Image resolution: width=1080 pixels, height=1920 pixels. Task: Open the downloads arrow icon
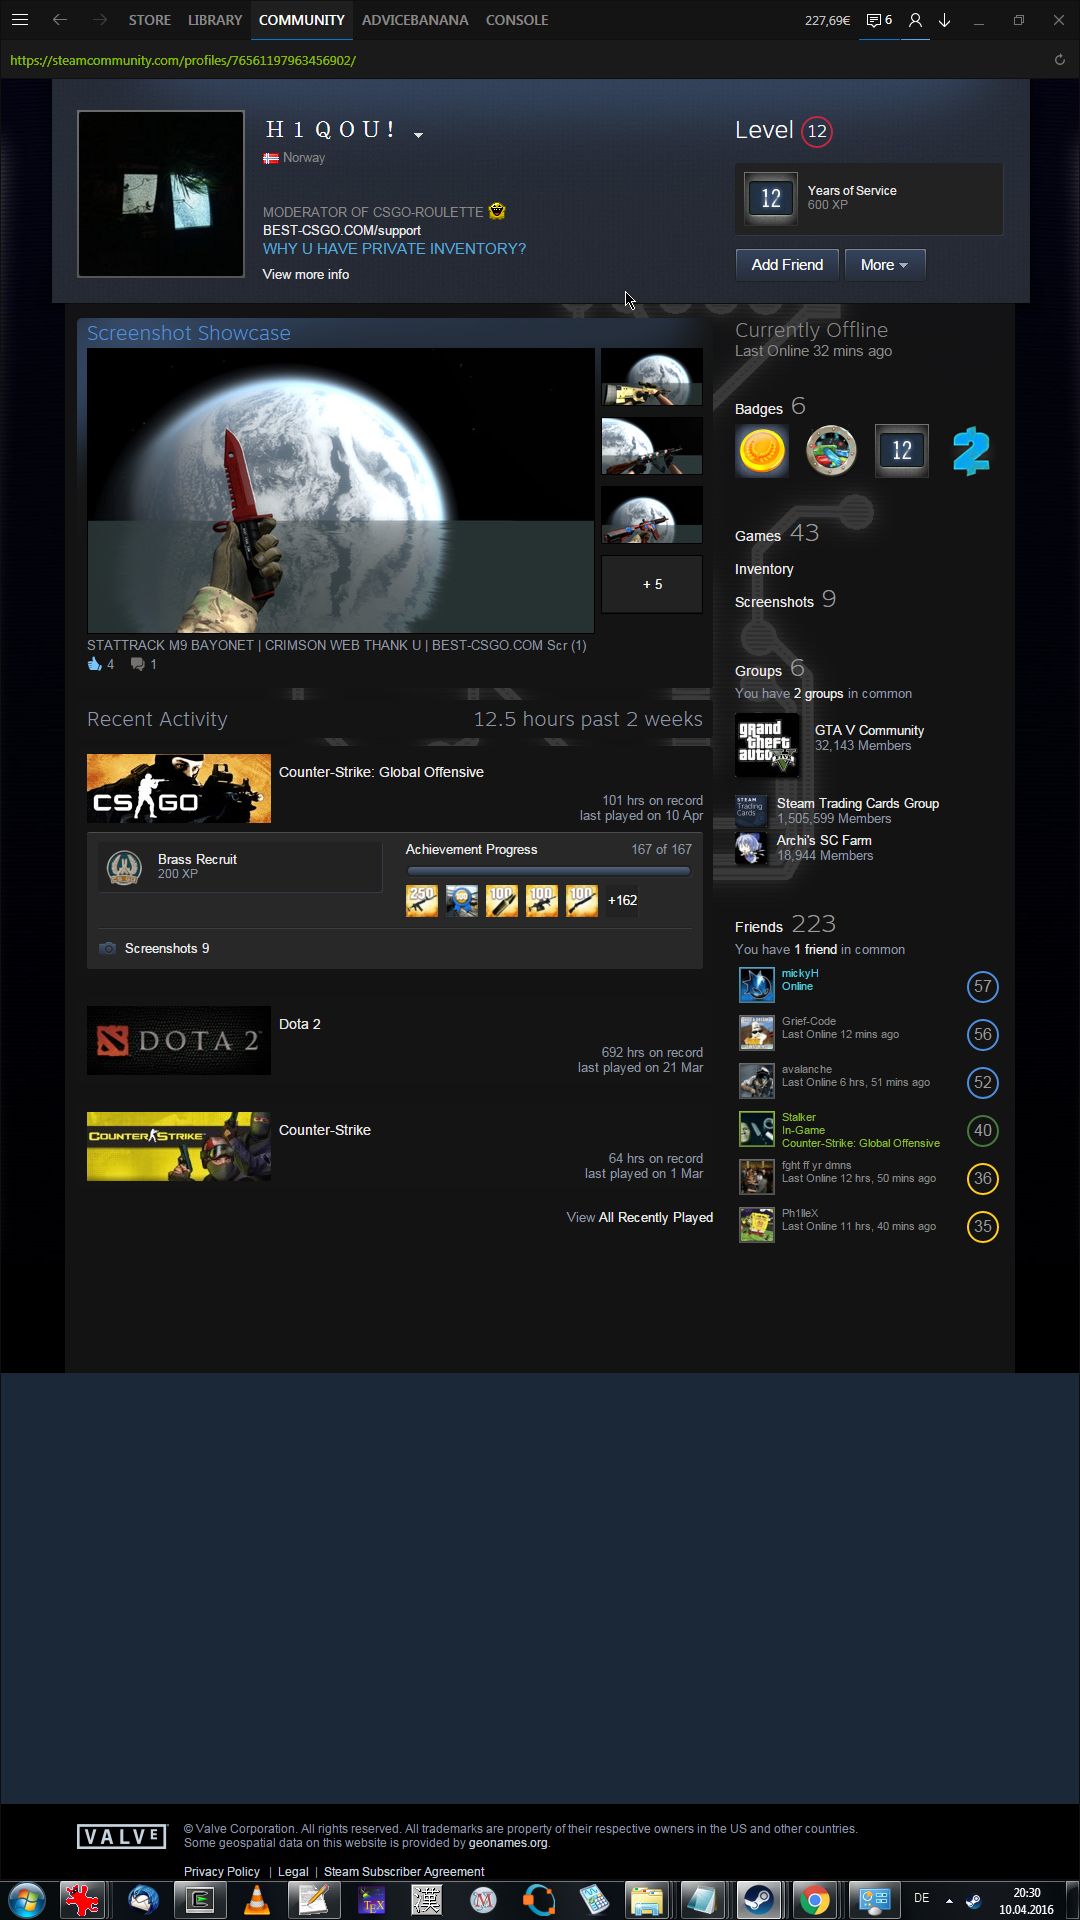(944, 20)
